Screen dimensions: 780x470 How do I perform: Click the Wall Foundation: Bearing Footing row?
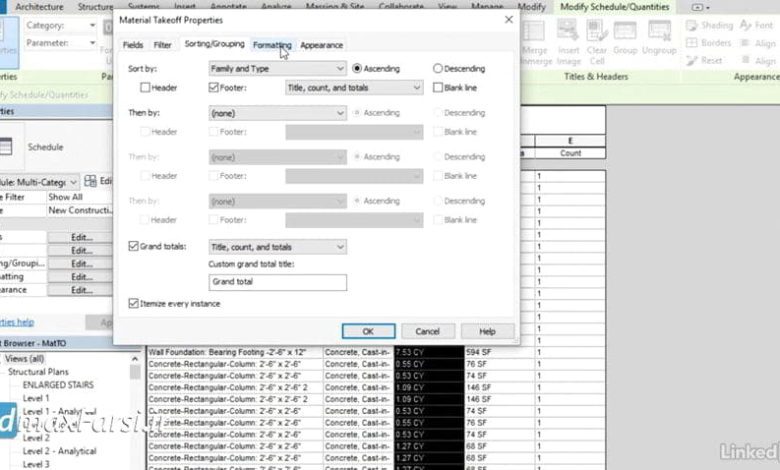click(x=234, y=352)
